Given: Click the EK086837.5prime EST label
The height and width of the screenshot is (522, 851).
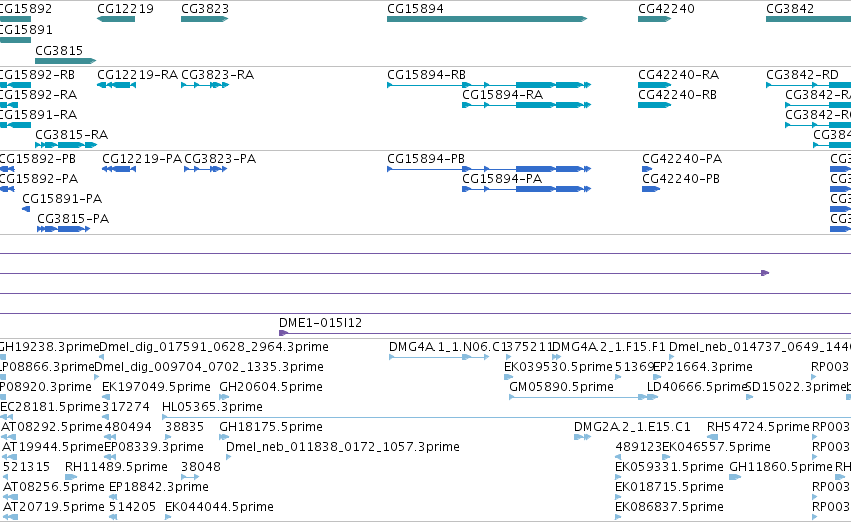Looking at the screenshot, I should coord(669,507).
